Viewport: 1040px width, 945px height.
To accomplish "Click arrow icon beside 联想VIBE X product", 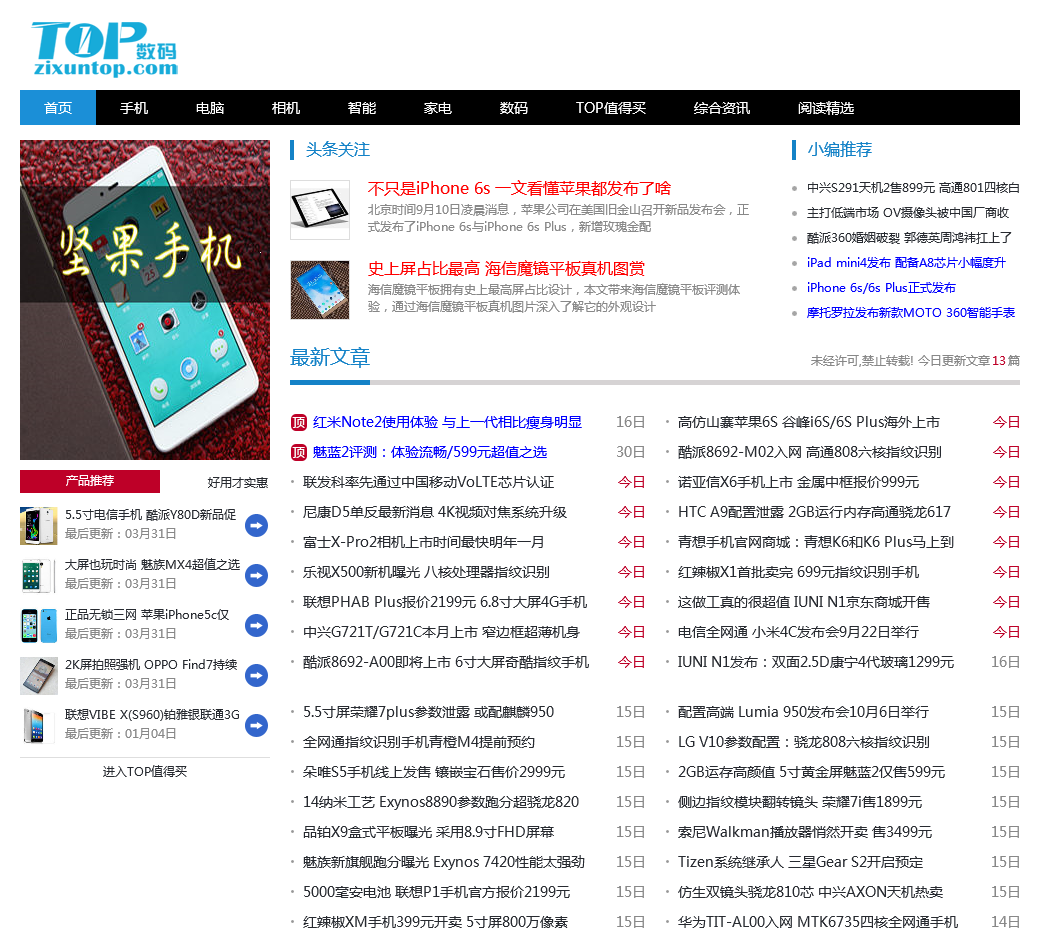I will 256,725.
